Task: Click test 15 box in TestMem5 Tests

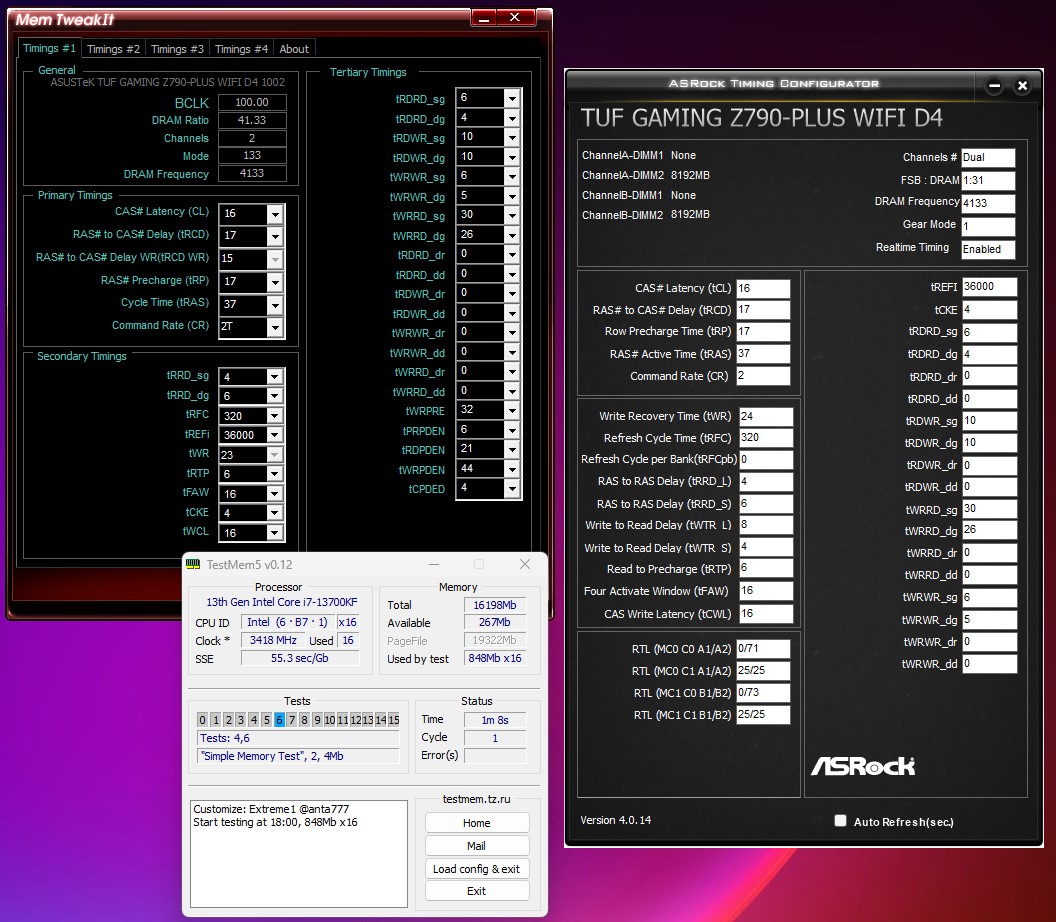Action: click(393, 720)
